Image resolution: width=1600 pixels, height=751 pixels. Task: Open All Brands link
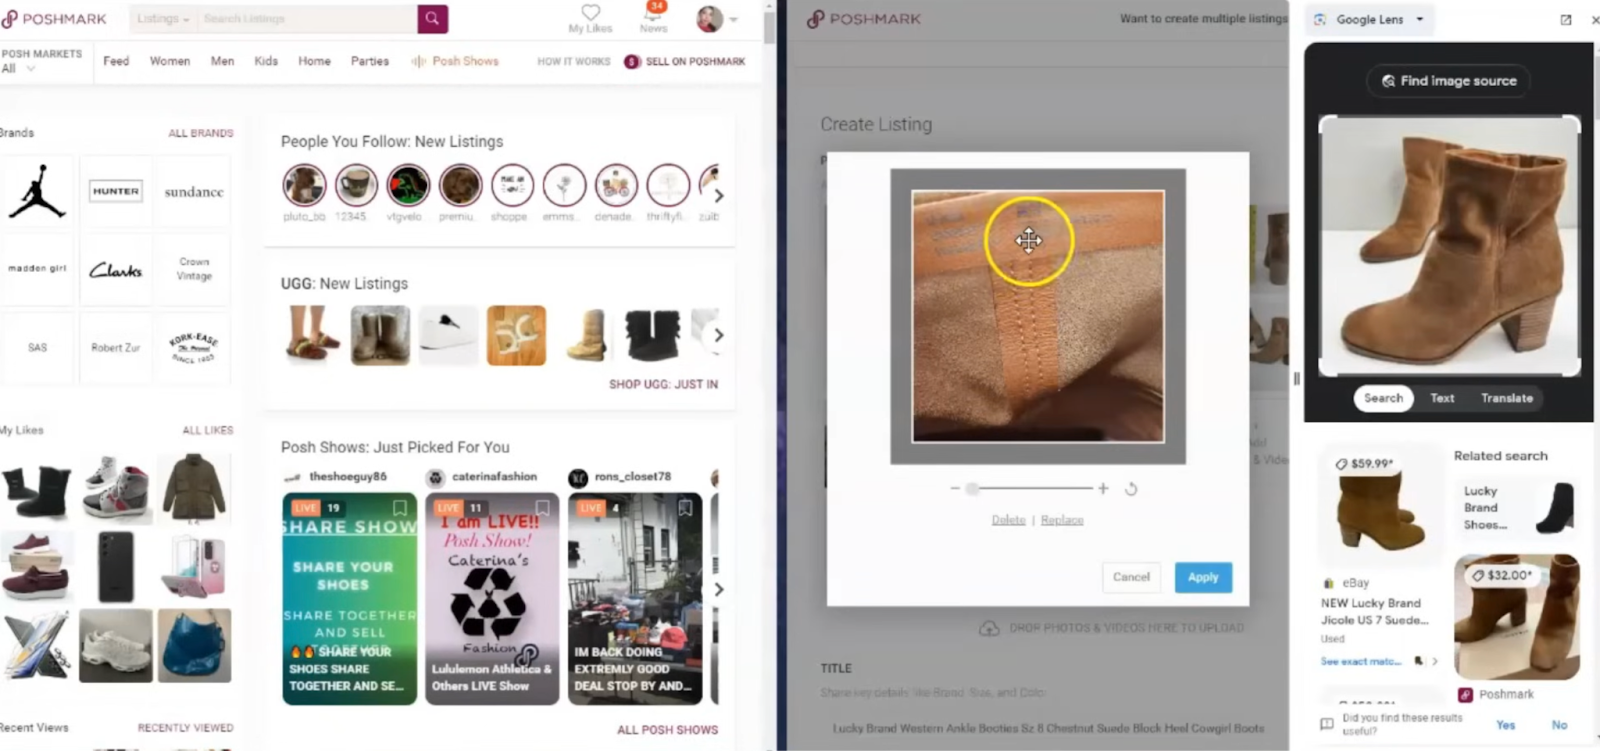coord(200,133)
